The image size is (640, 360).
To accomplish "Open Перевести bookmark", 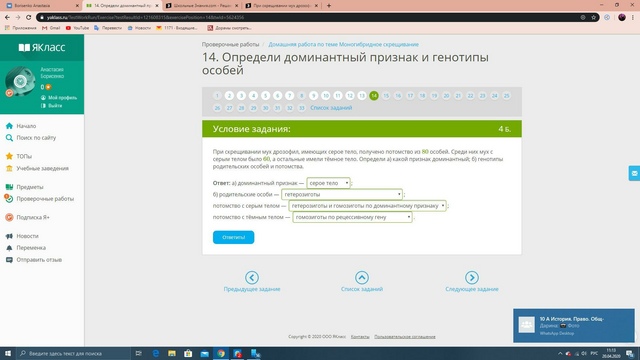I will pos(108,28).
